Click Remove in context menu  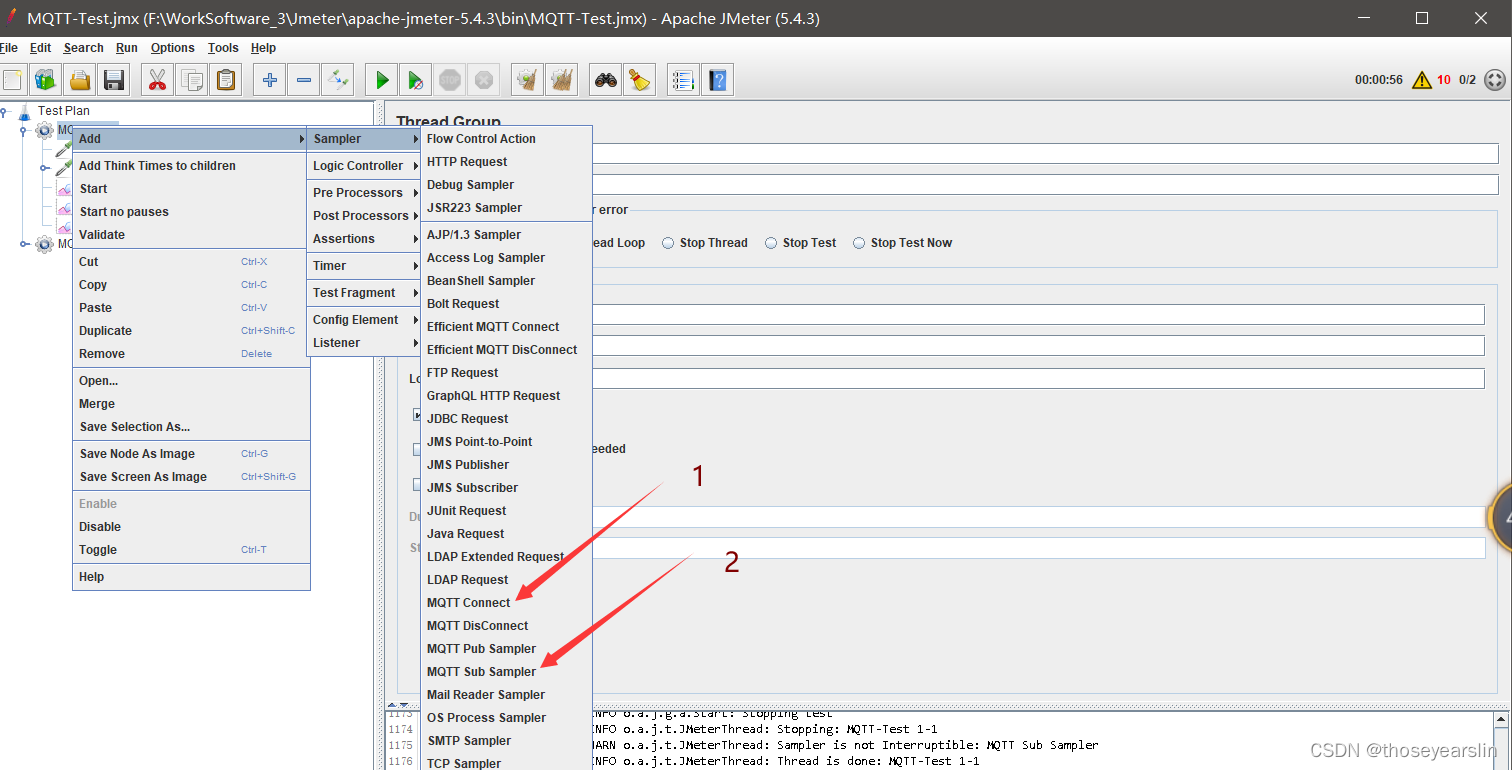point(191,354)
